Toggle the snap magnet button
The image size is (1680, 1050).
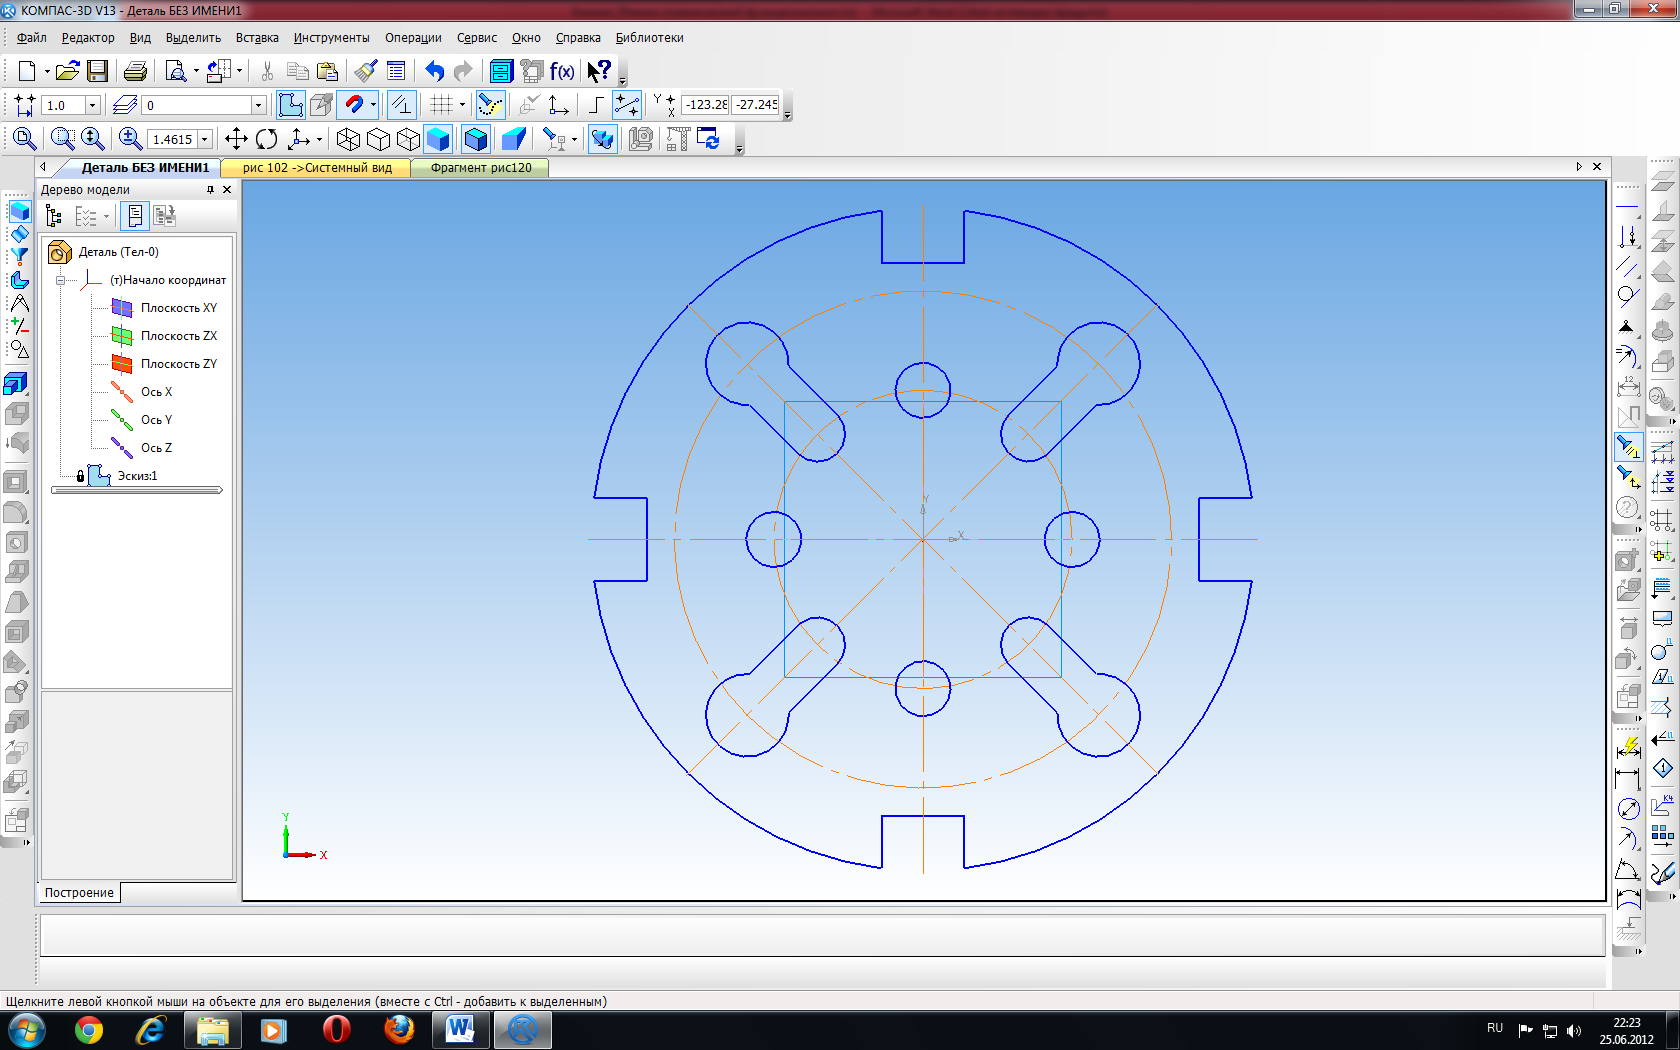coord(353,105)
